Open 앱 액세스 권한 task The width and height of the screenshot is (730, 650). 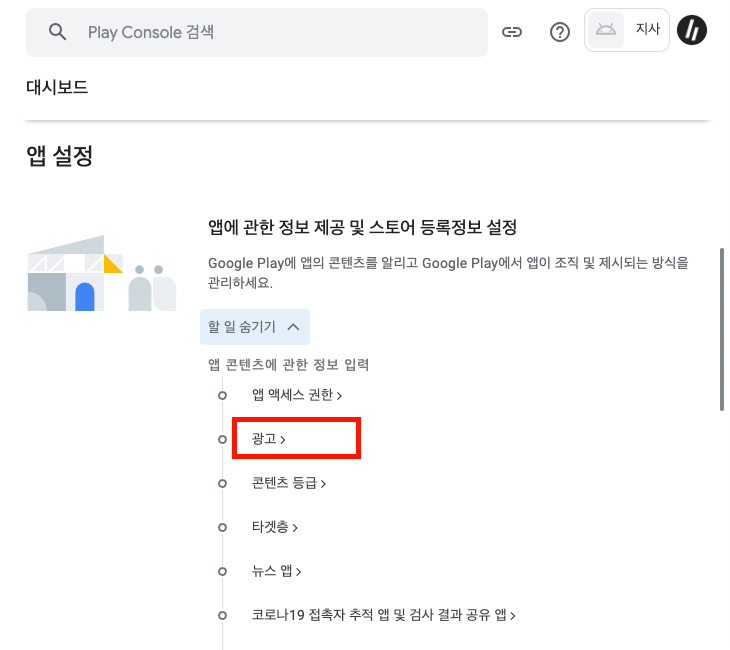[297, 395]
